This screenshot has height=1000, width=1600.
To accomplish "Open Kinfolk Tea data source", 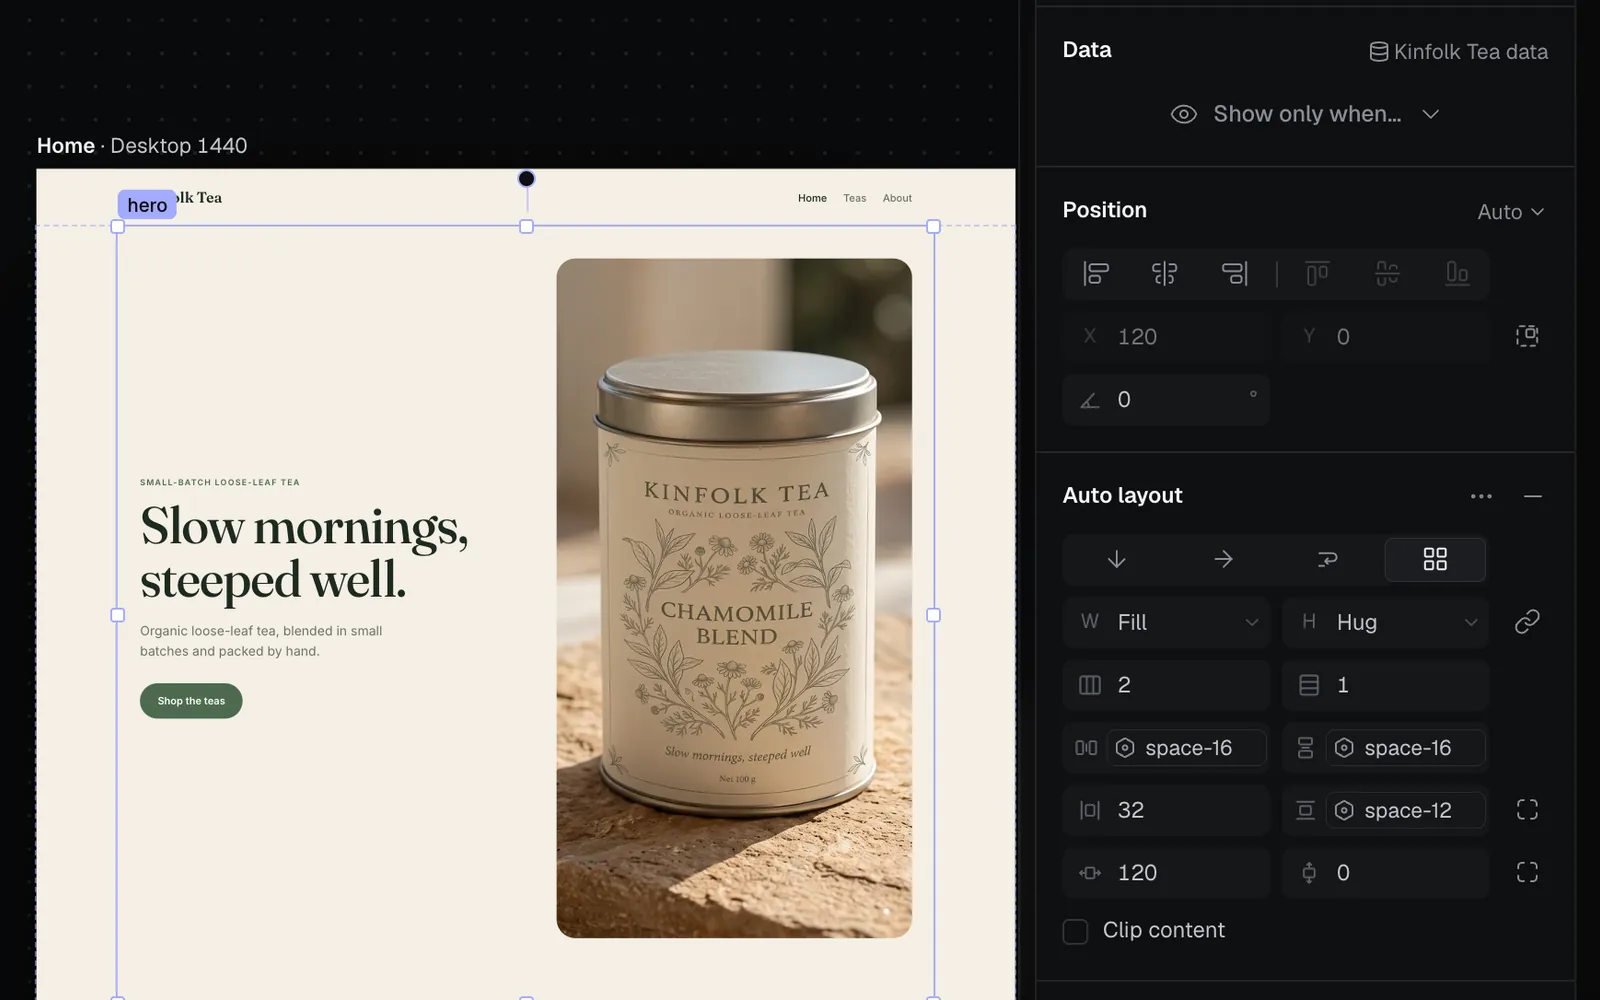I will pos(1458,52).
